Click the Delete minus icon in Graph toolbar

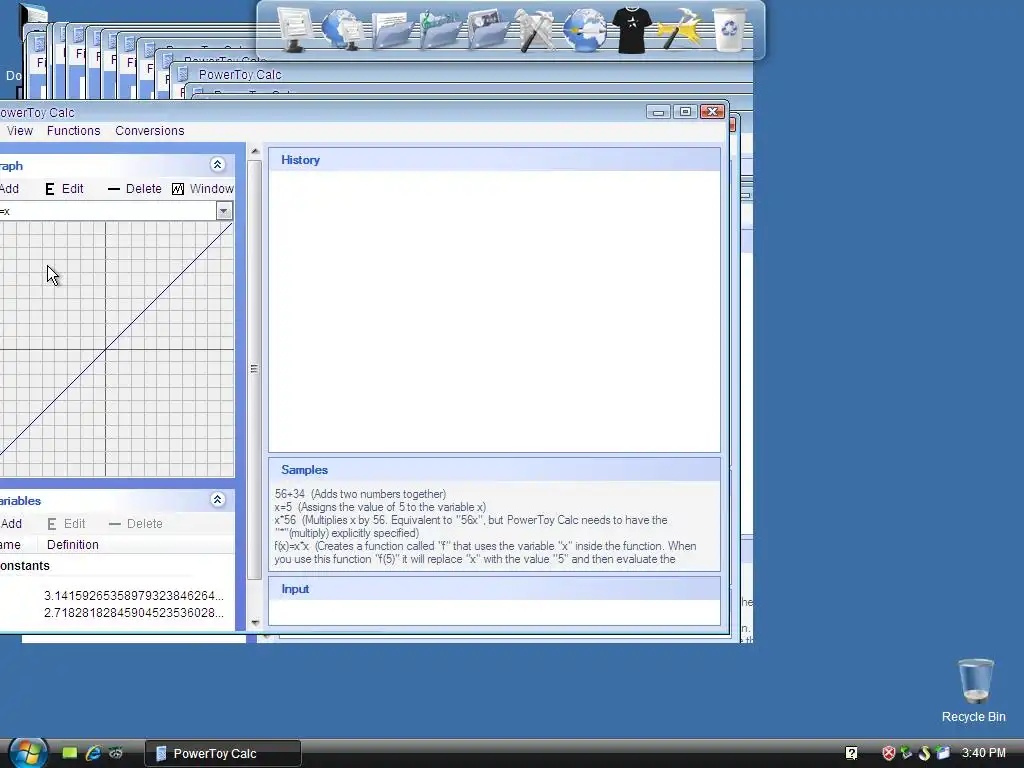click(x=114, y=189)
